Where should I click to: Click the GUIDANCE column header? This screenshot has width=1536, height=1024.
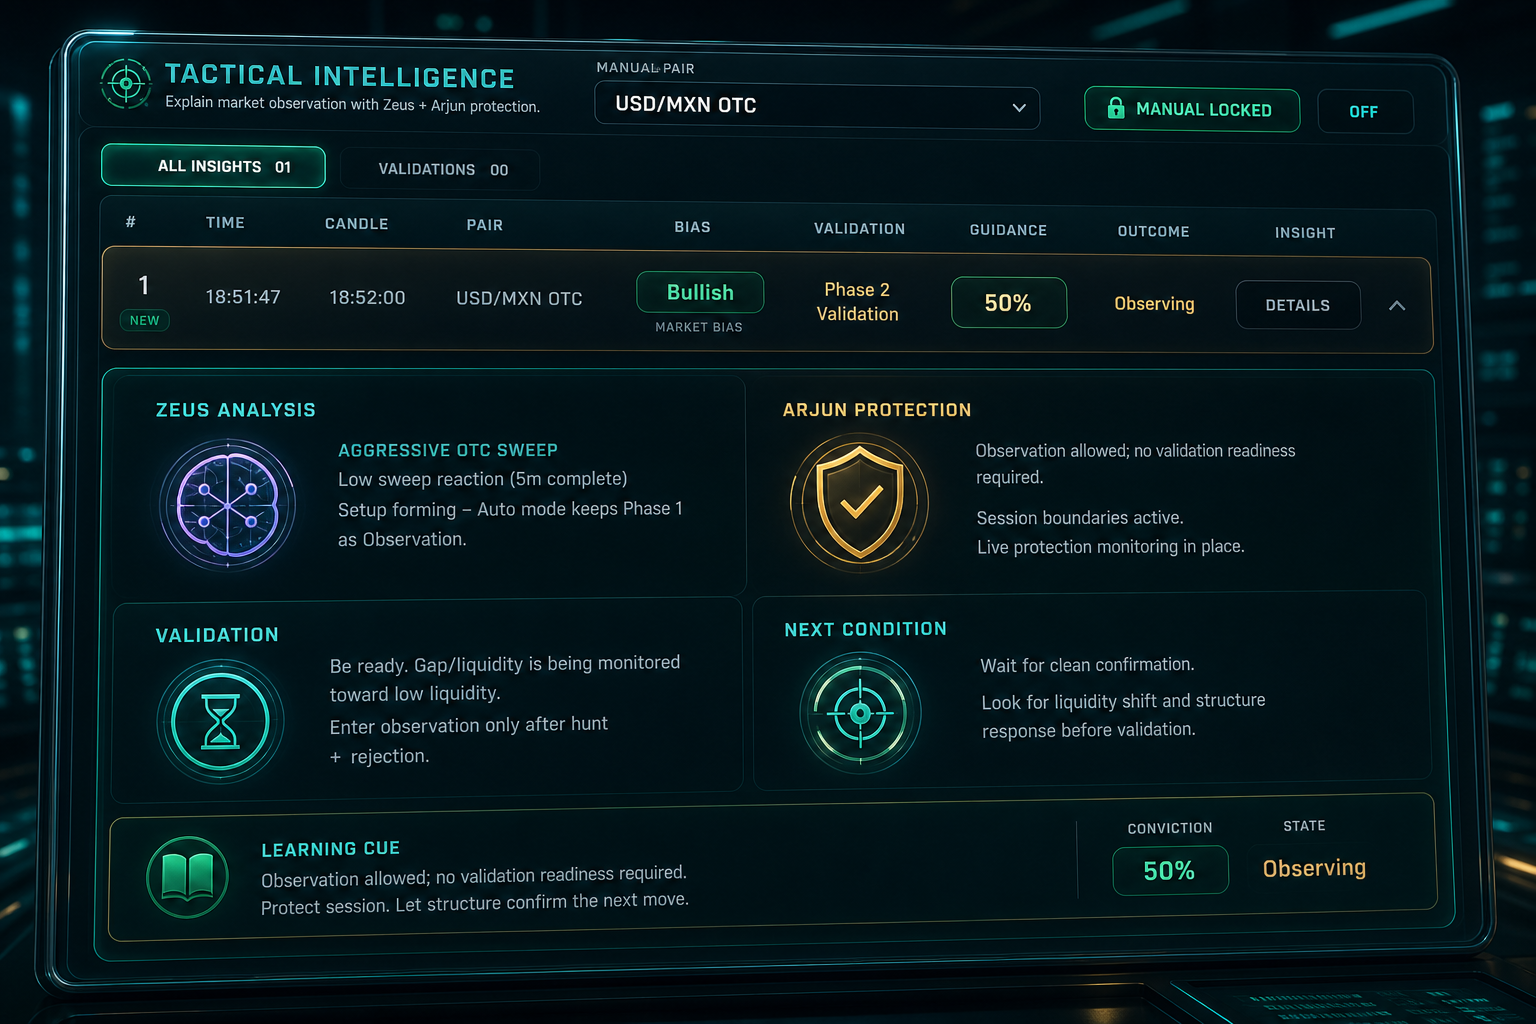1008,231
